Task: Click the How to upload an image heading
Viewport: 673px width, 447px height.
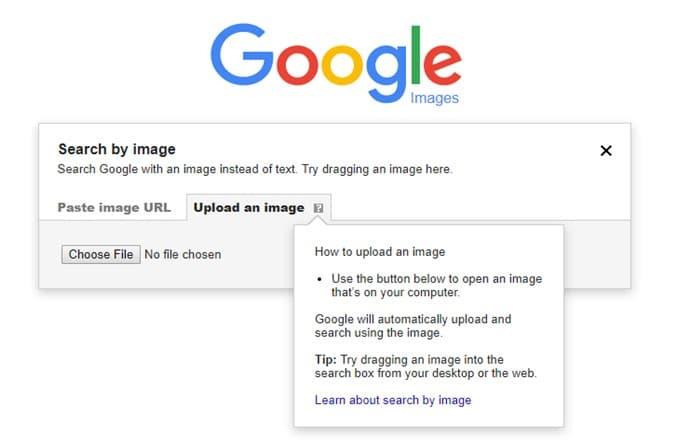Action: coord(380,252)
